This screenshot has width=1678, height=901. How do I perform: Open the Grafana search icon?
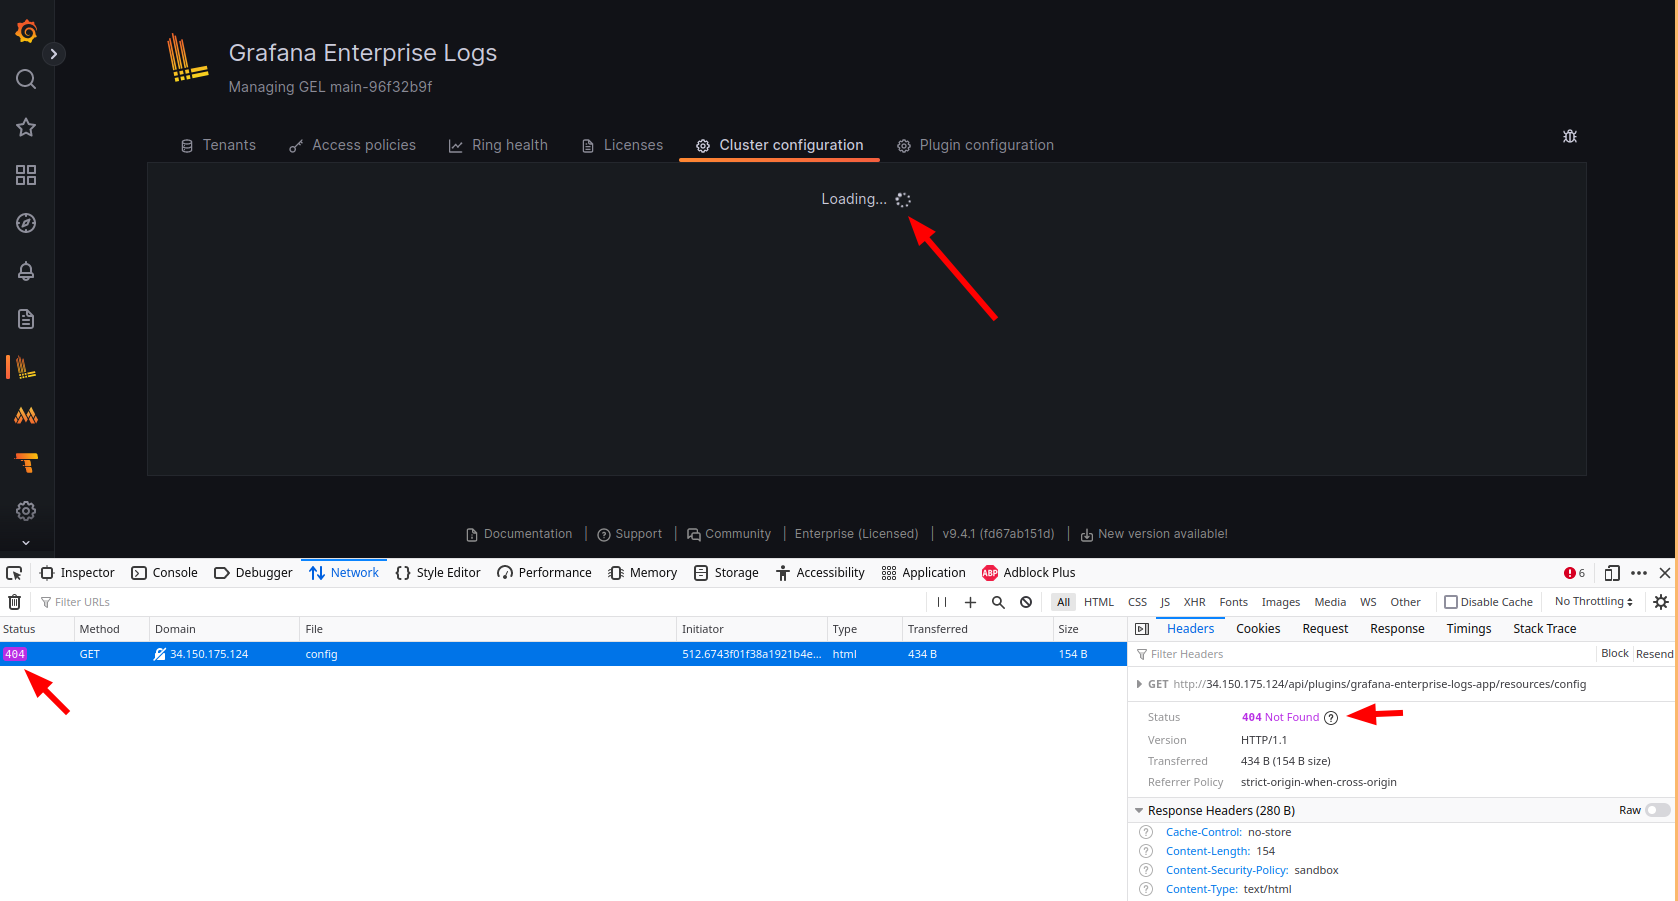pos(25,79)
